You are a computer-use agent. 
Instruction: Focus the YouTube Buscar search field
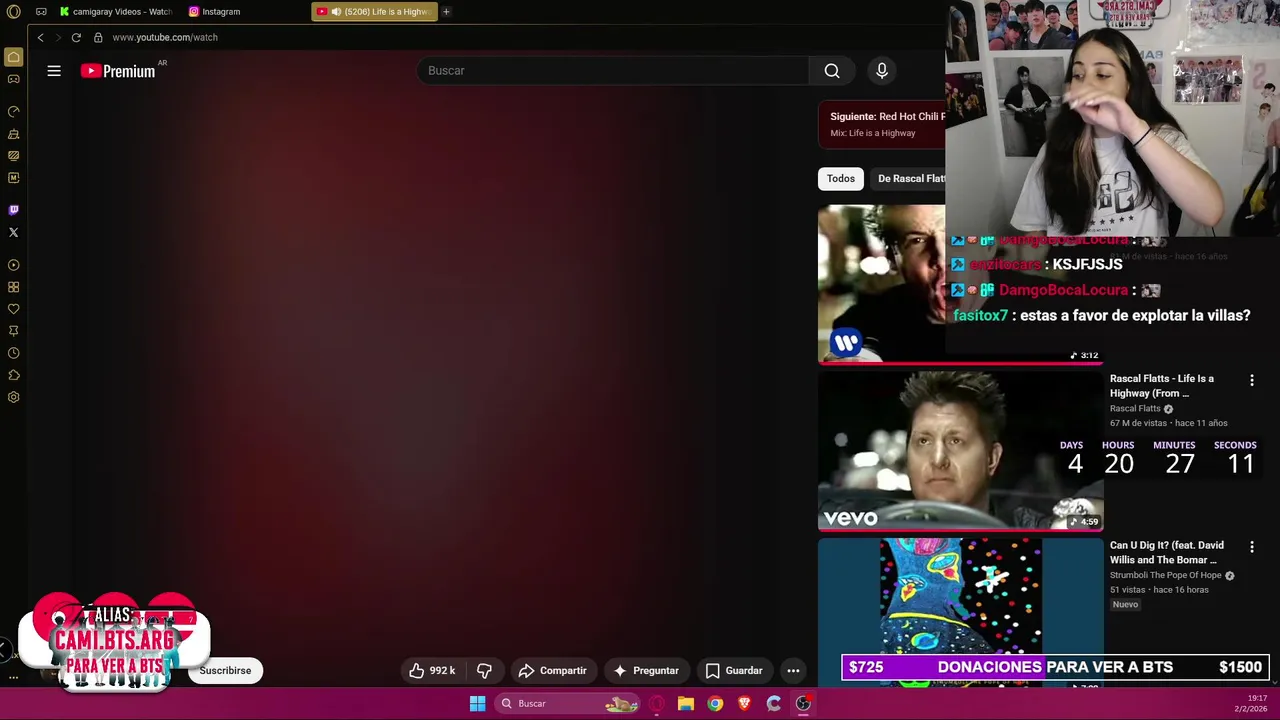pyautogui.click(x=614, y=71)
